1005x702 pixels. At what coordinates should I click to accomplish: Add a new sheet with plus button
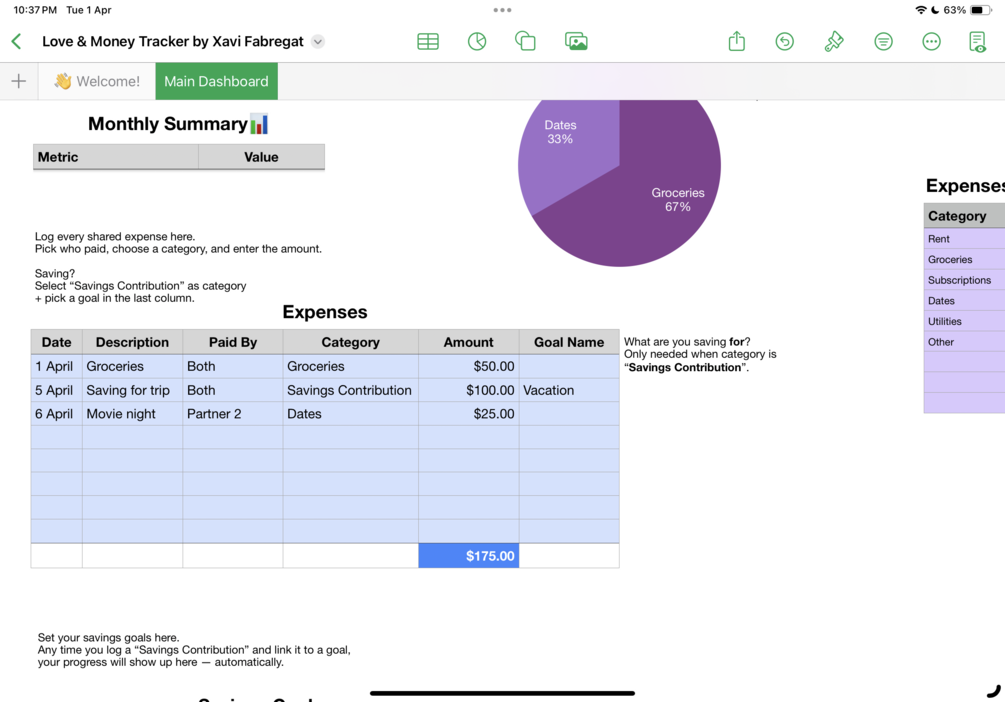(19, 81)
